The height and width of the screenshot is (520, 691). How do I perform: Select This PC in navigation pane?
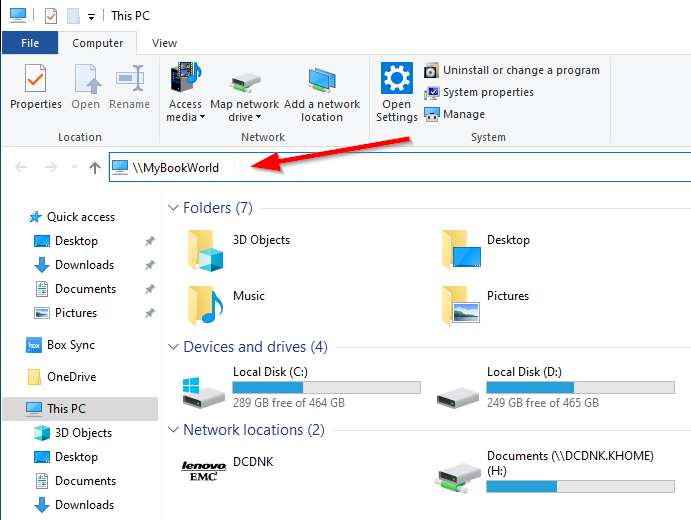click(80, 409)
